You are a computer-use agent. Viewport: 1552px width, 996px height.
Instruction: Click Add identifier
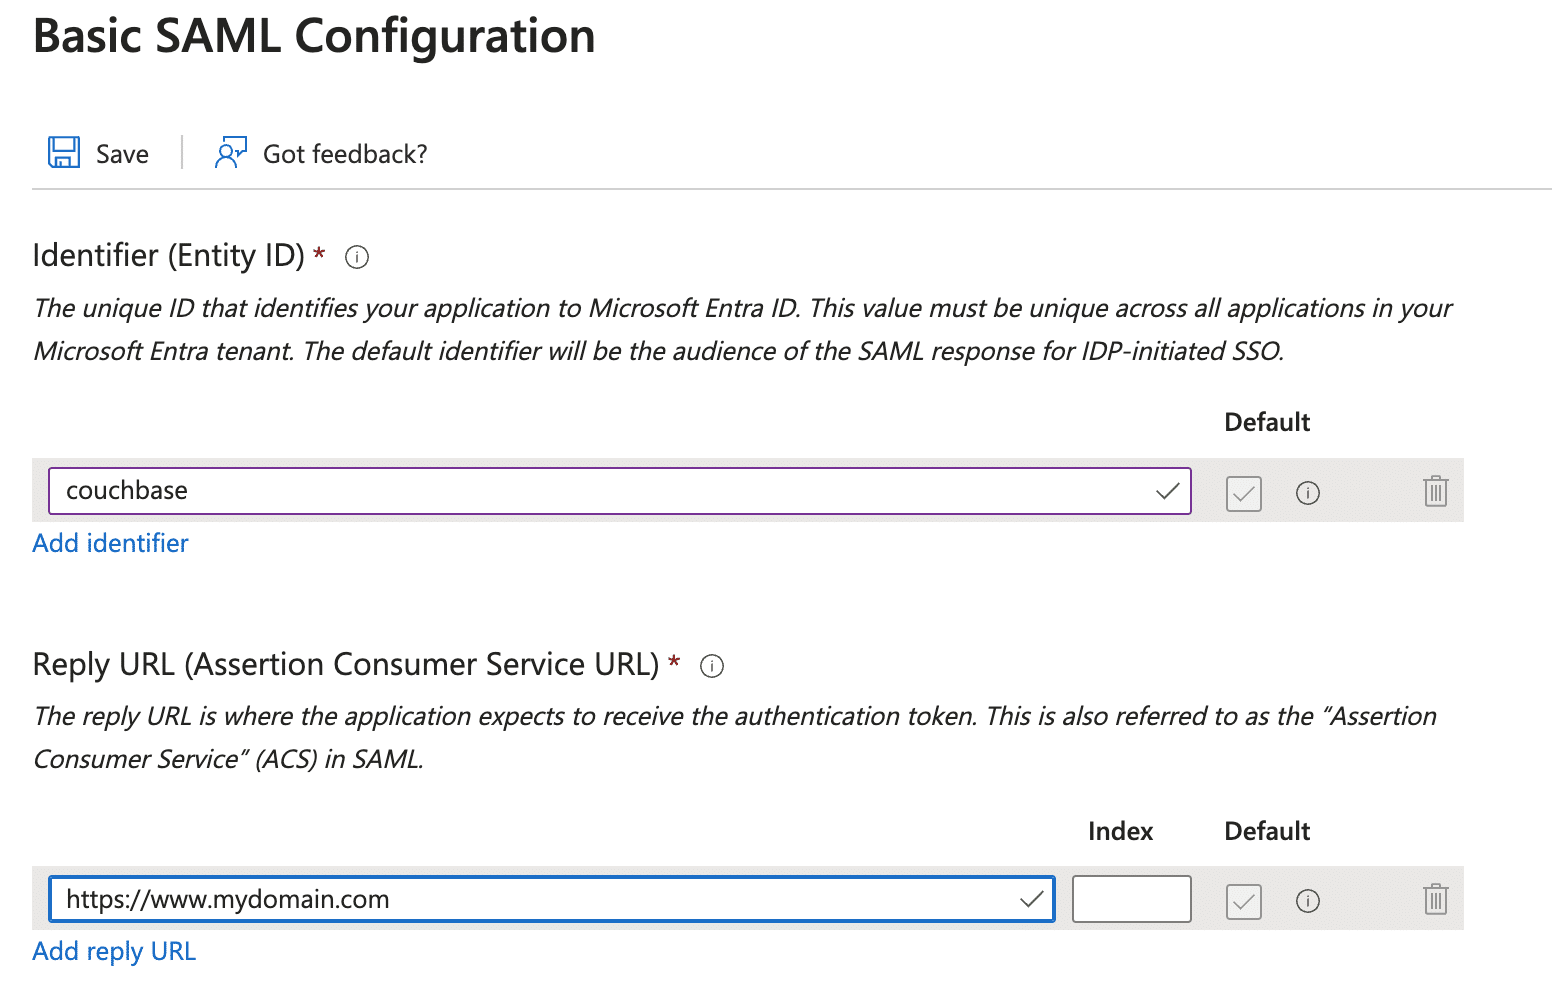pos(110,543)
